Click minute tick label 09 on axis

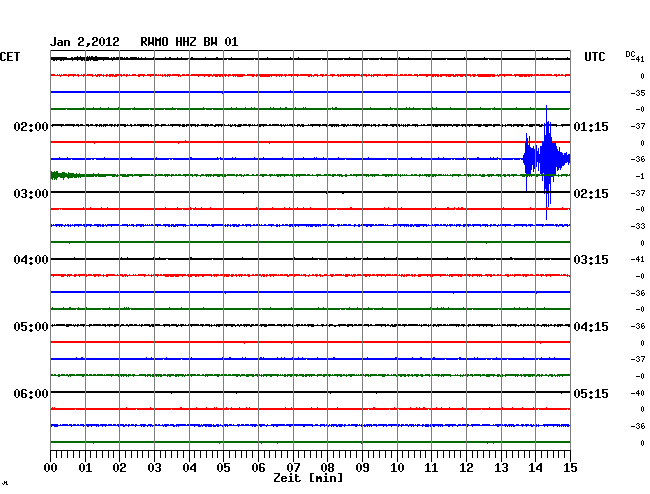click(x=362, y=467)
